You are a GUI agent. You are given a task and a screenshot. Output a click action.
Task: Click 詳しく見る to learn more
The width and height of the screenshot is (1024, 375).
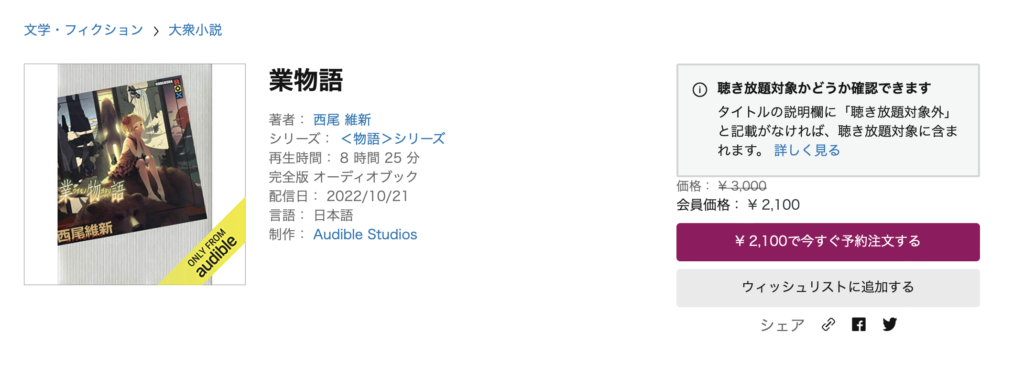pyautogui.click(x=807, y=150)
